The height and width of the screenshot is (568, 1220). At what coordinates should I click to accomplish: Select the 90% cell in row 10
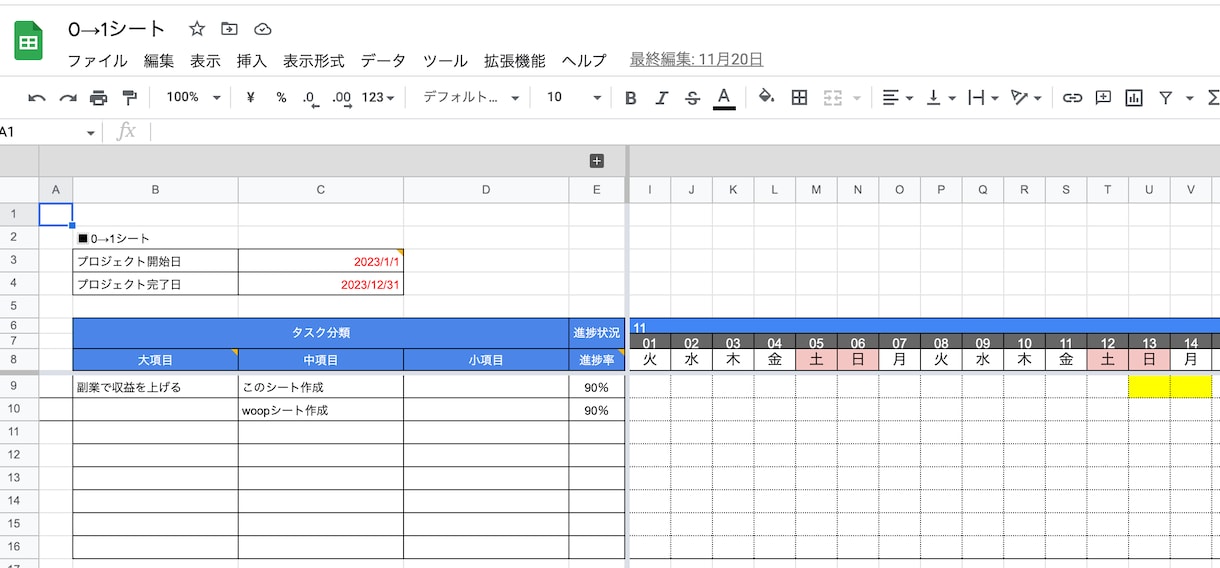pyautogui.click(x=597, y=410)
